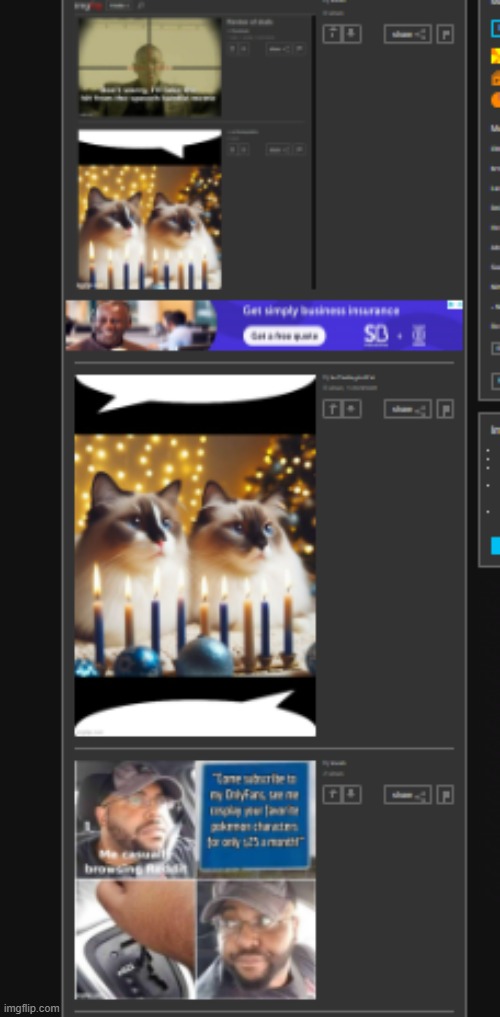This screenshot has width=500, height=1017.
Task: Open the small sniper scope meme thumbnail
Action: click(150, 67)
